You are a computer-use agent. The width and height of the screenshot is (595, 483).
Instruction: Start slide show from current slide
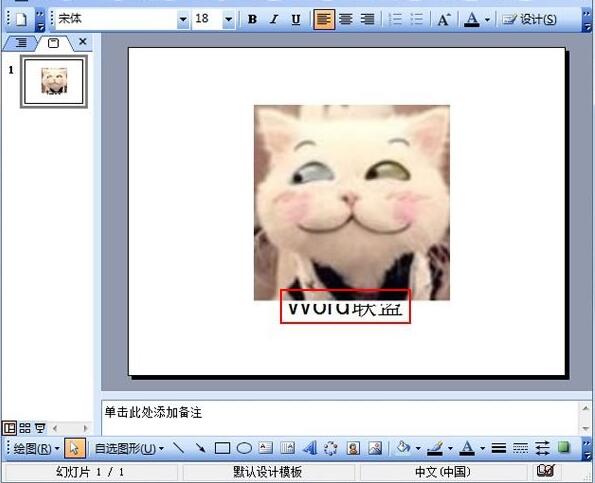pos(40,428)
